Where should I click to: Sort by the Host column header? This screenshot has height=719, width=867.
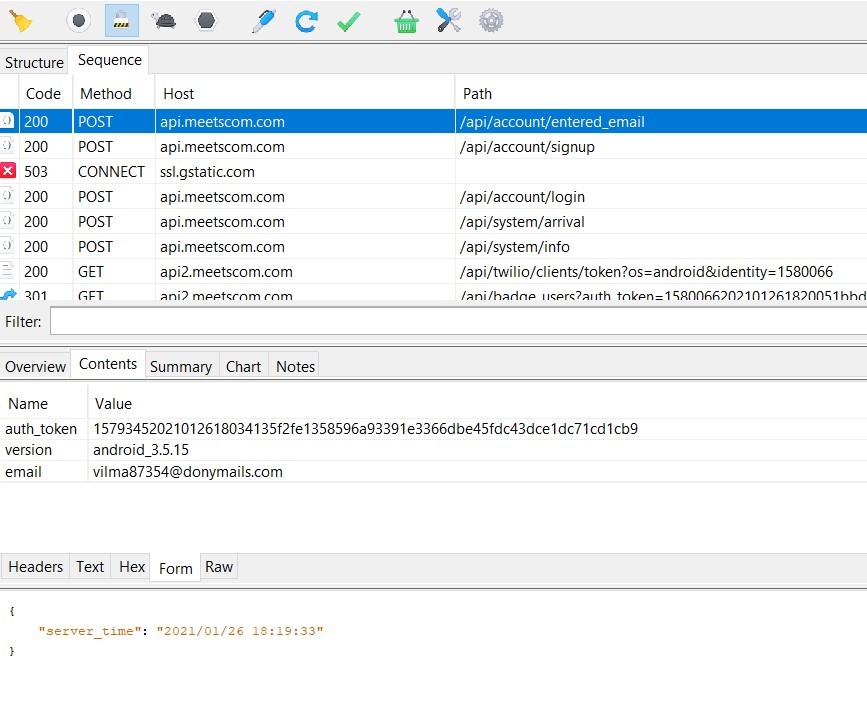[304, 93]
